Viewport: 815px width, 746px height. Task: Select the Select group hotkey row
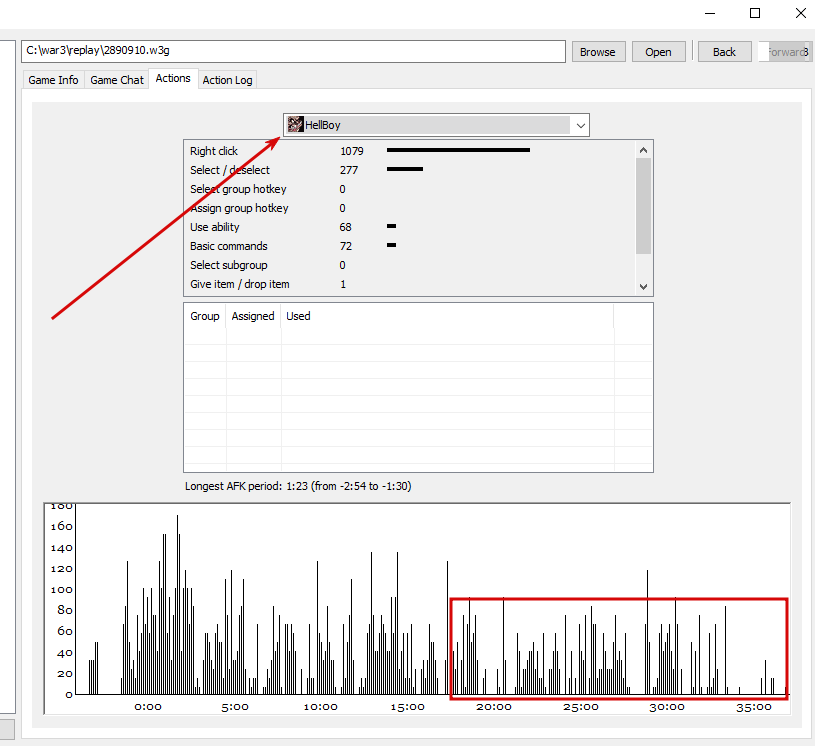click(410, 189)
